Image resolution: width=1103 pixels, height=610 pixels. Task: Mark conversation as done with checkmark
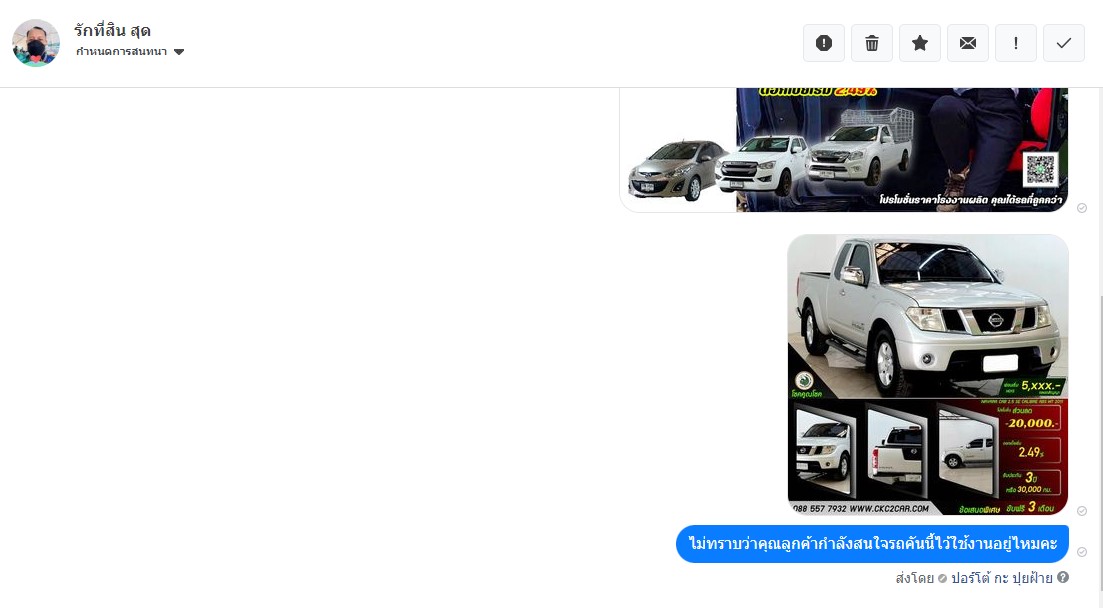[x=1064, y=44]
